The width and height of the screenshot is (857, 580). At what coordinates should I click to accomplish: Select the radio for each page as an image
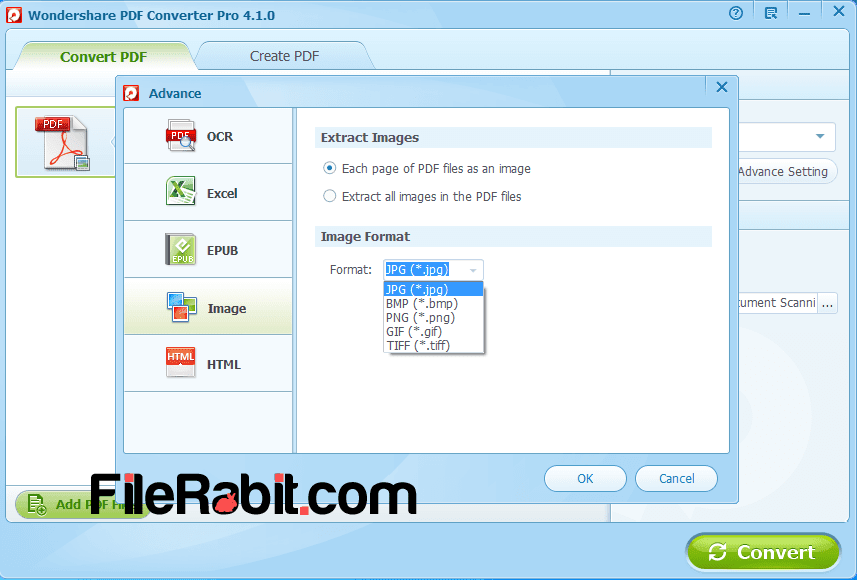point(329,168)
